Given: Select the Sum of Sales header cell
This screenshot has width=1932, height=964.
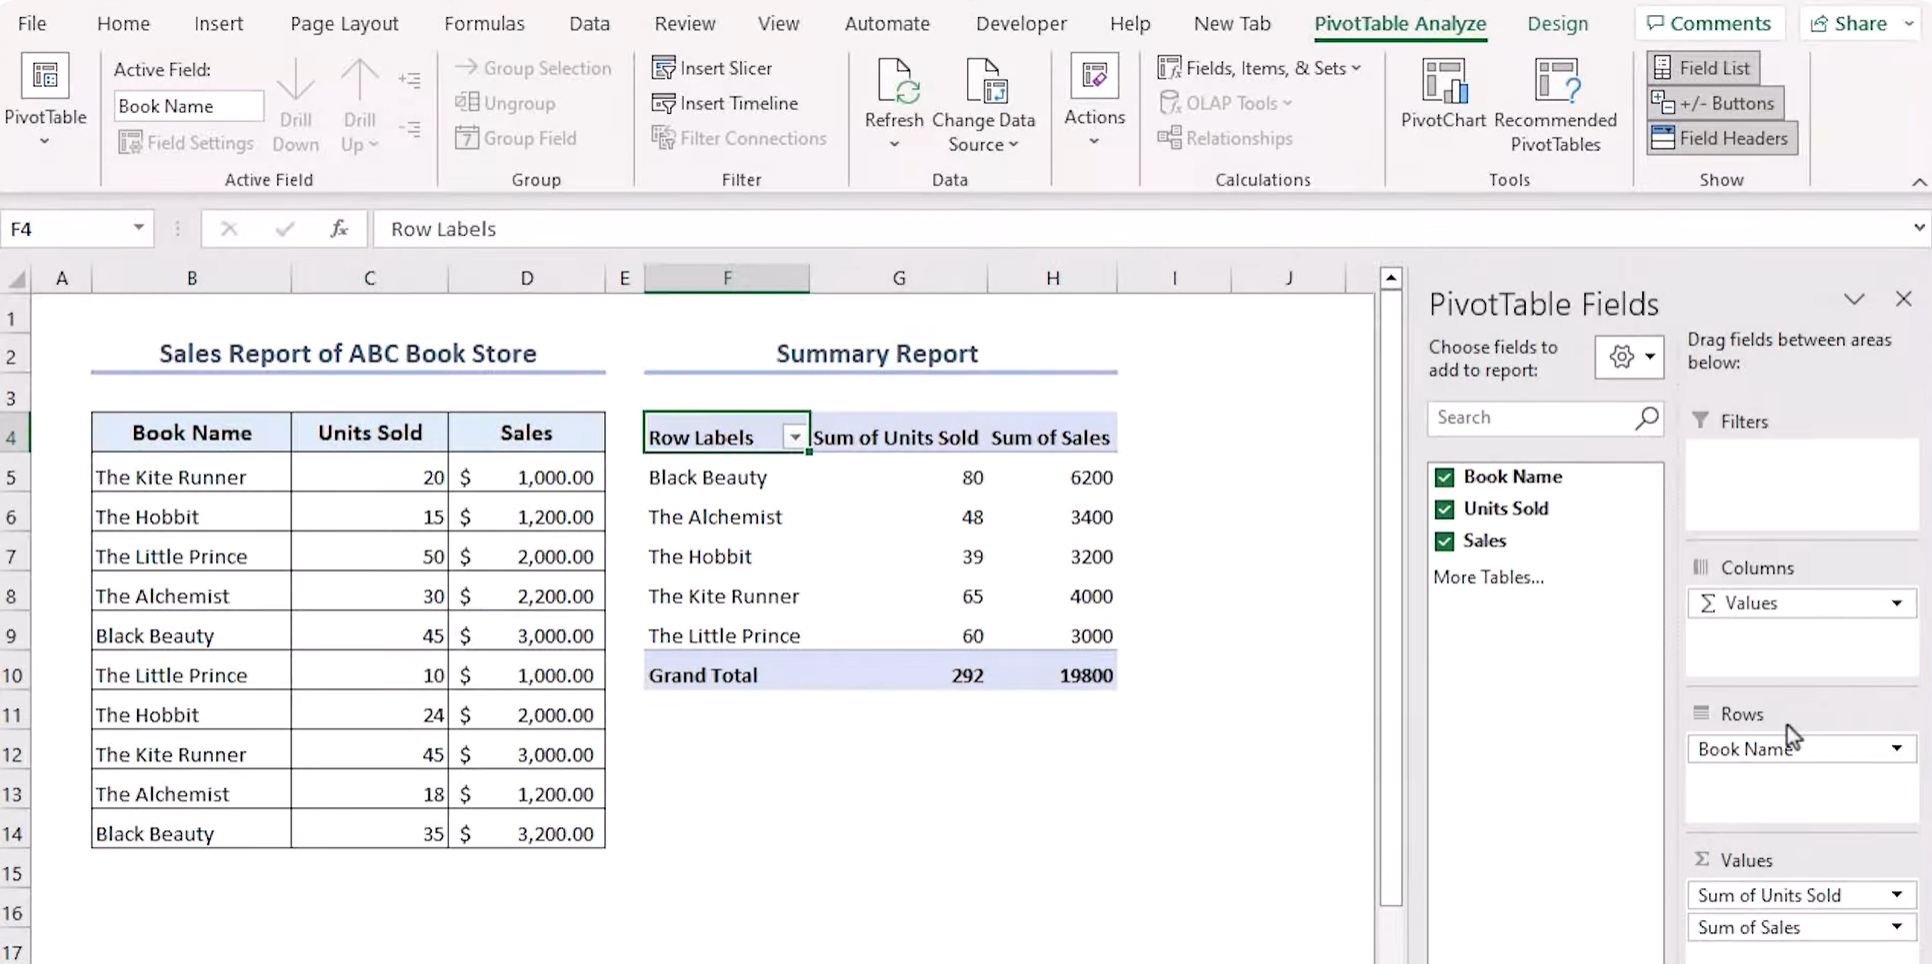Looking at the screenshot, I should coord(1051,437).
